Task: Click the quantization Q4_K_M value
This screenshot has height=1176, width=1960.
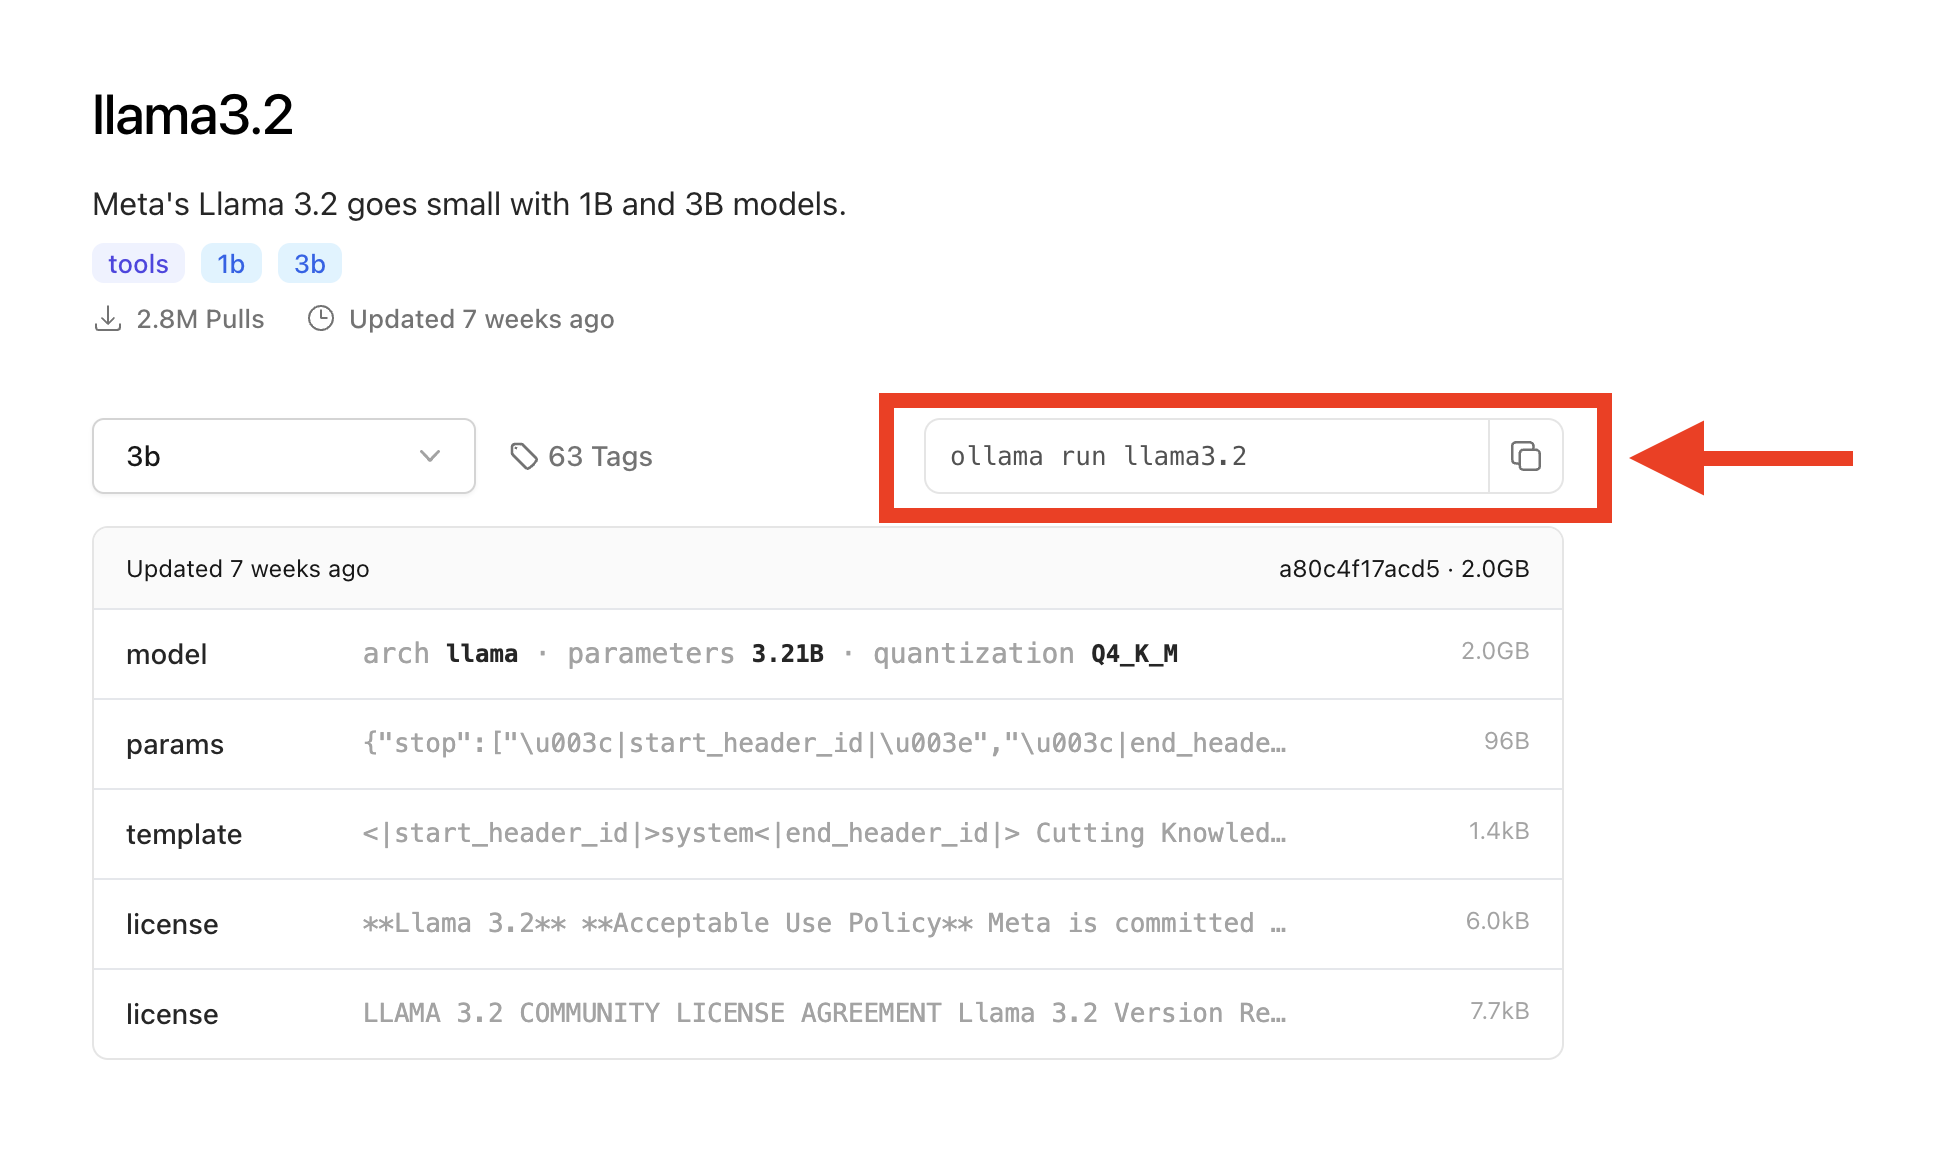Action: click(1134, 654)
